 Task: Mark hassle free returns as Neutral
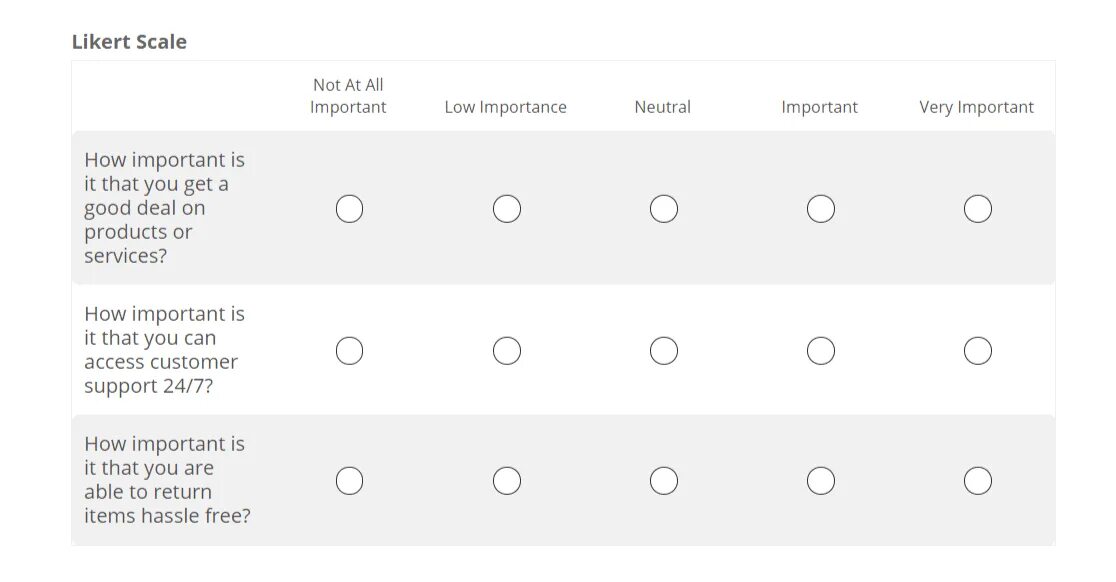[x=664, y=481]
